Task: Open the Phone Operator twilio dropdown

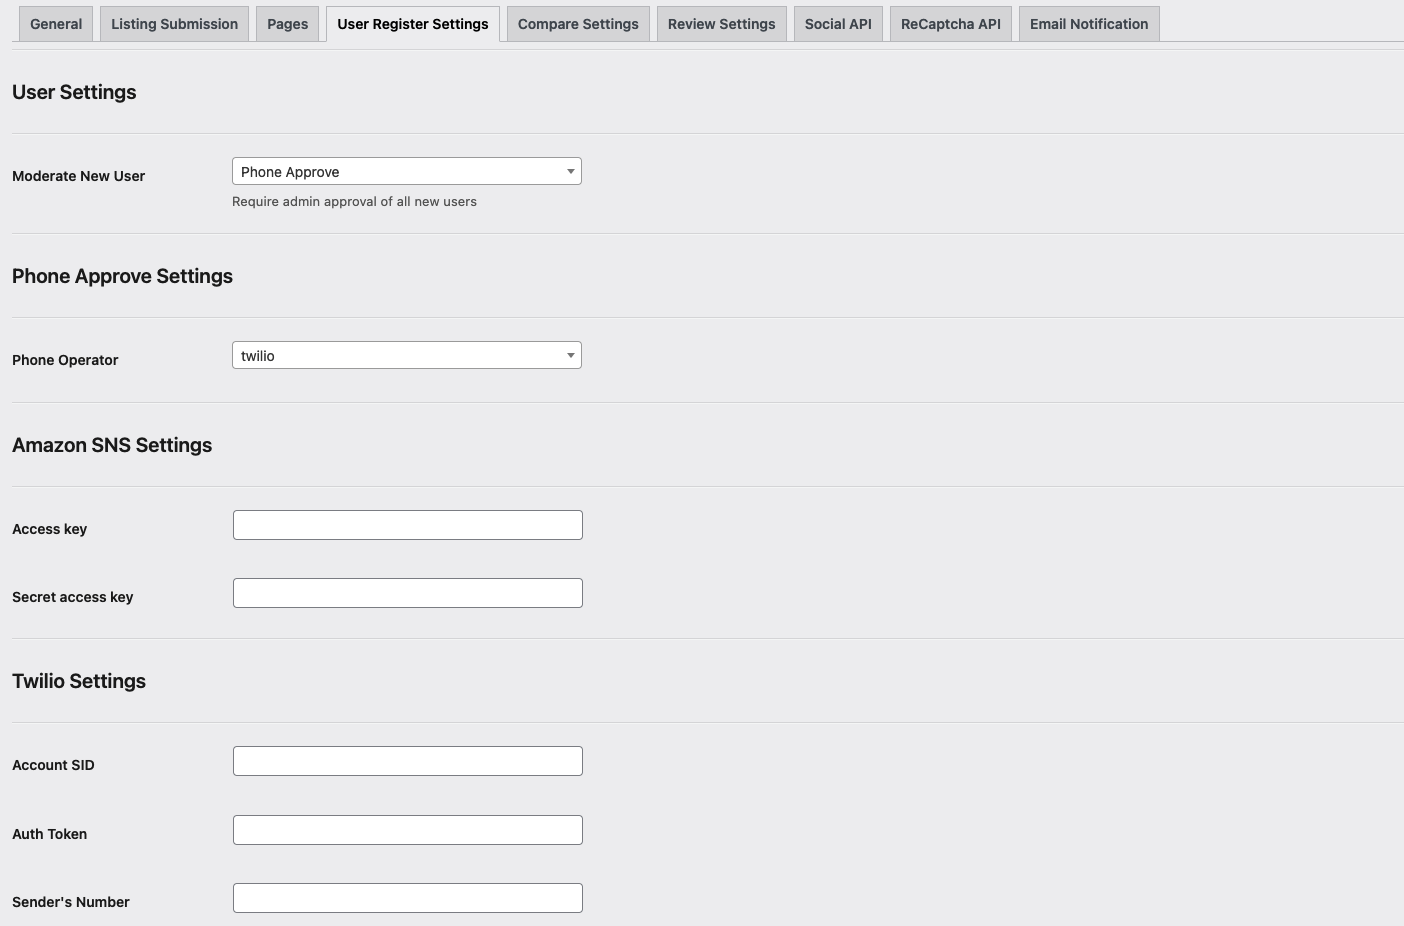Action: 406,356
